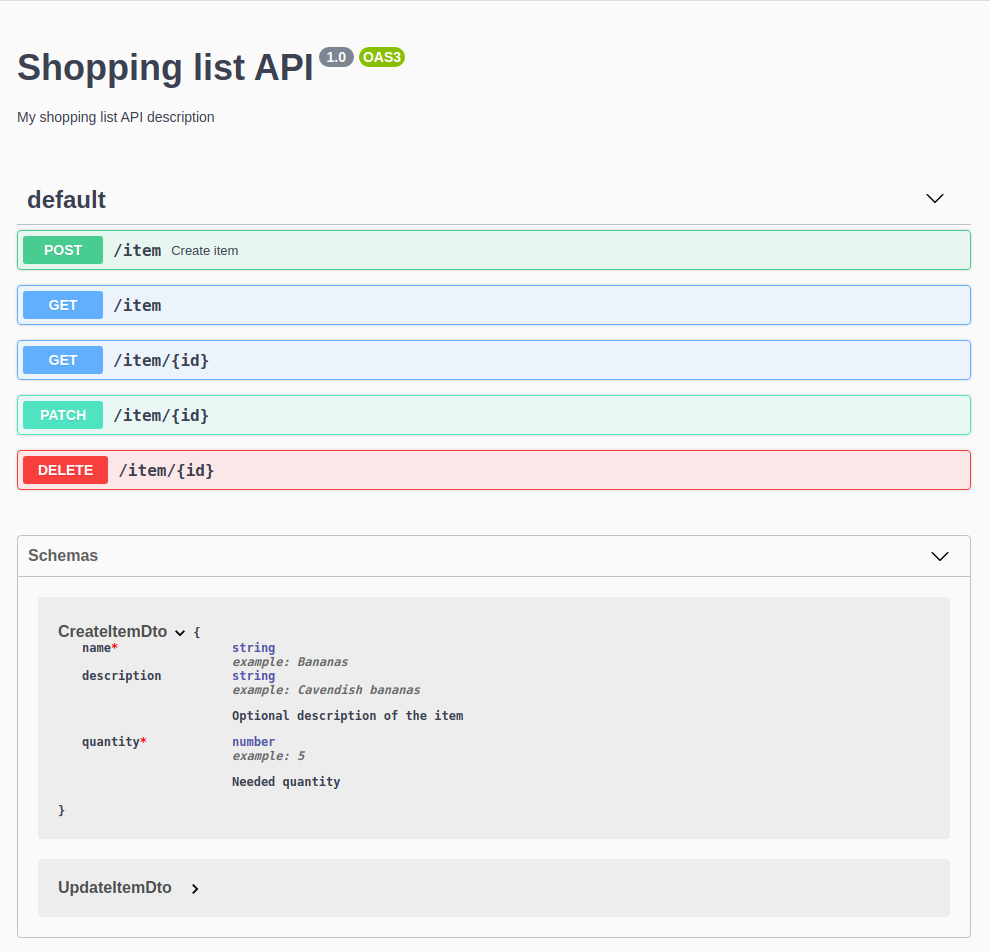Click the PATCH method badge
Viewport: 990px width, 952px height.
[x=63, y=415]
